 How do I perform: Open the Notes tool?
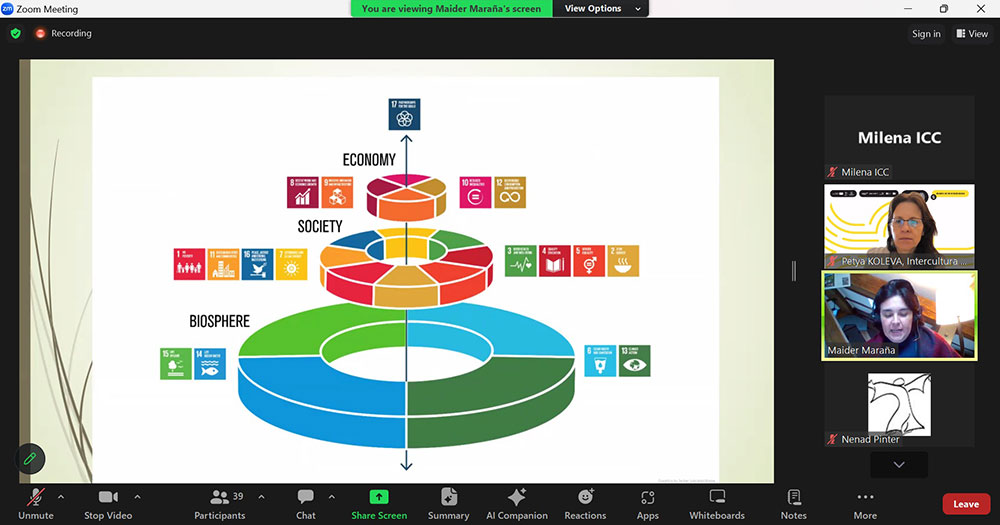click(x=794, y=498)
